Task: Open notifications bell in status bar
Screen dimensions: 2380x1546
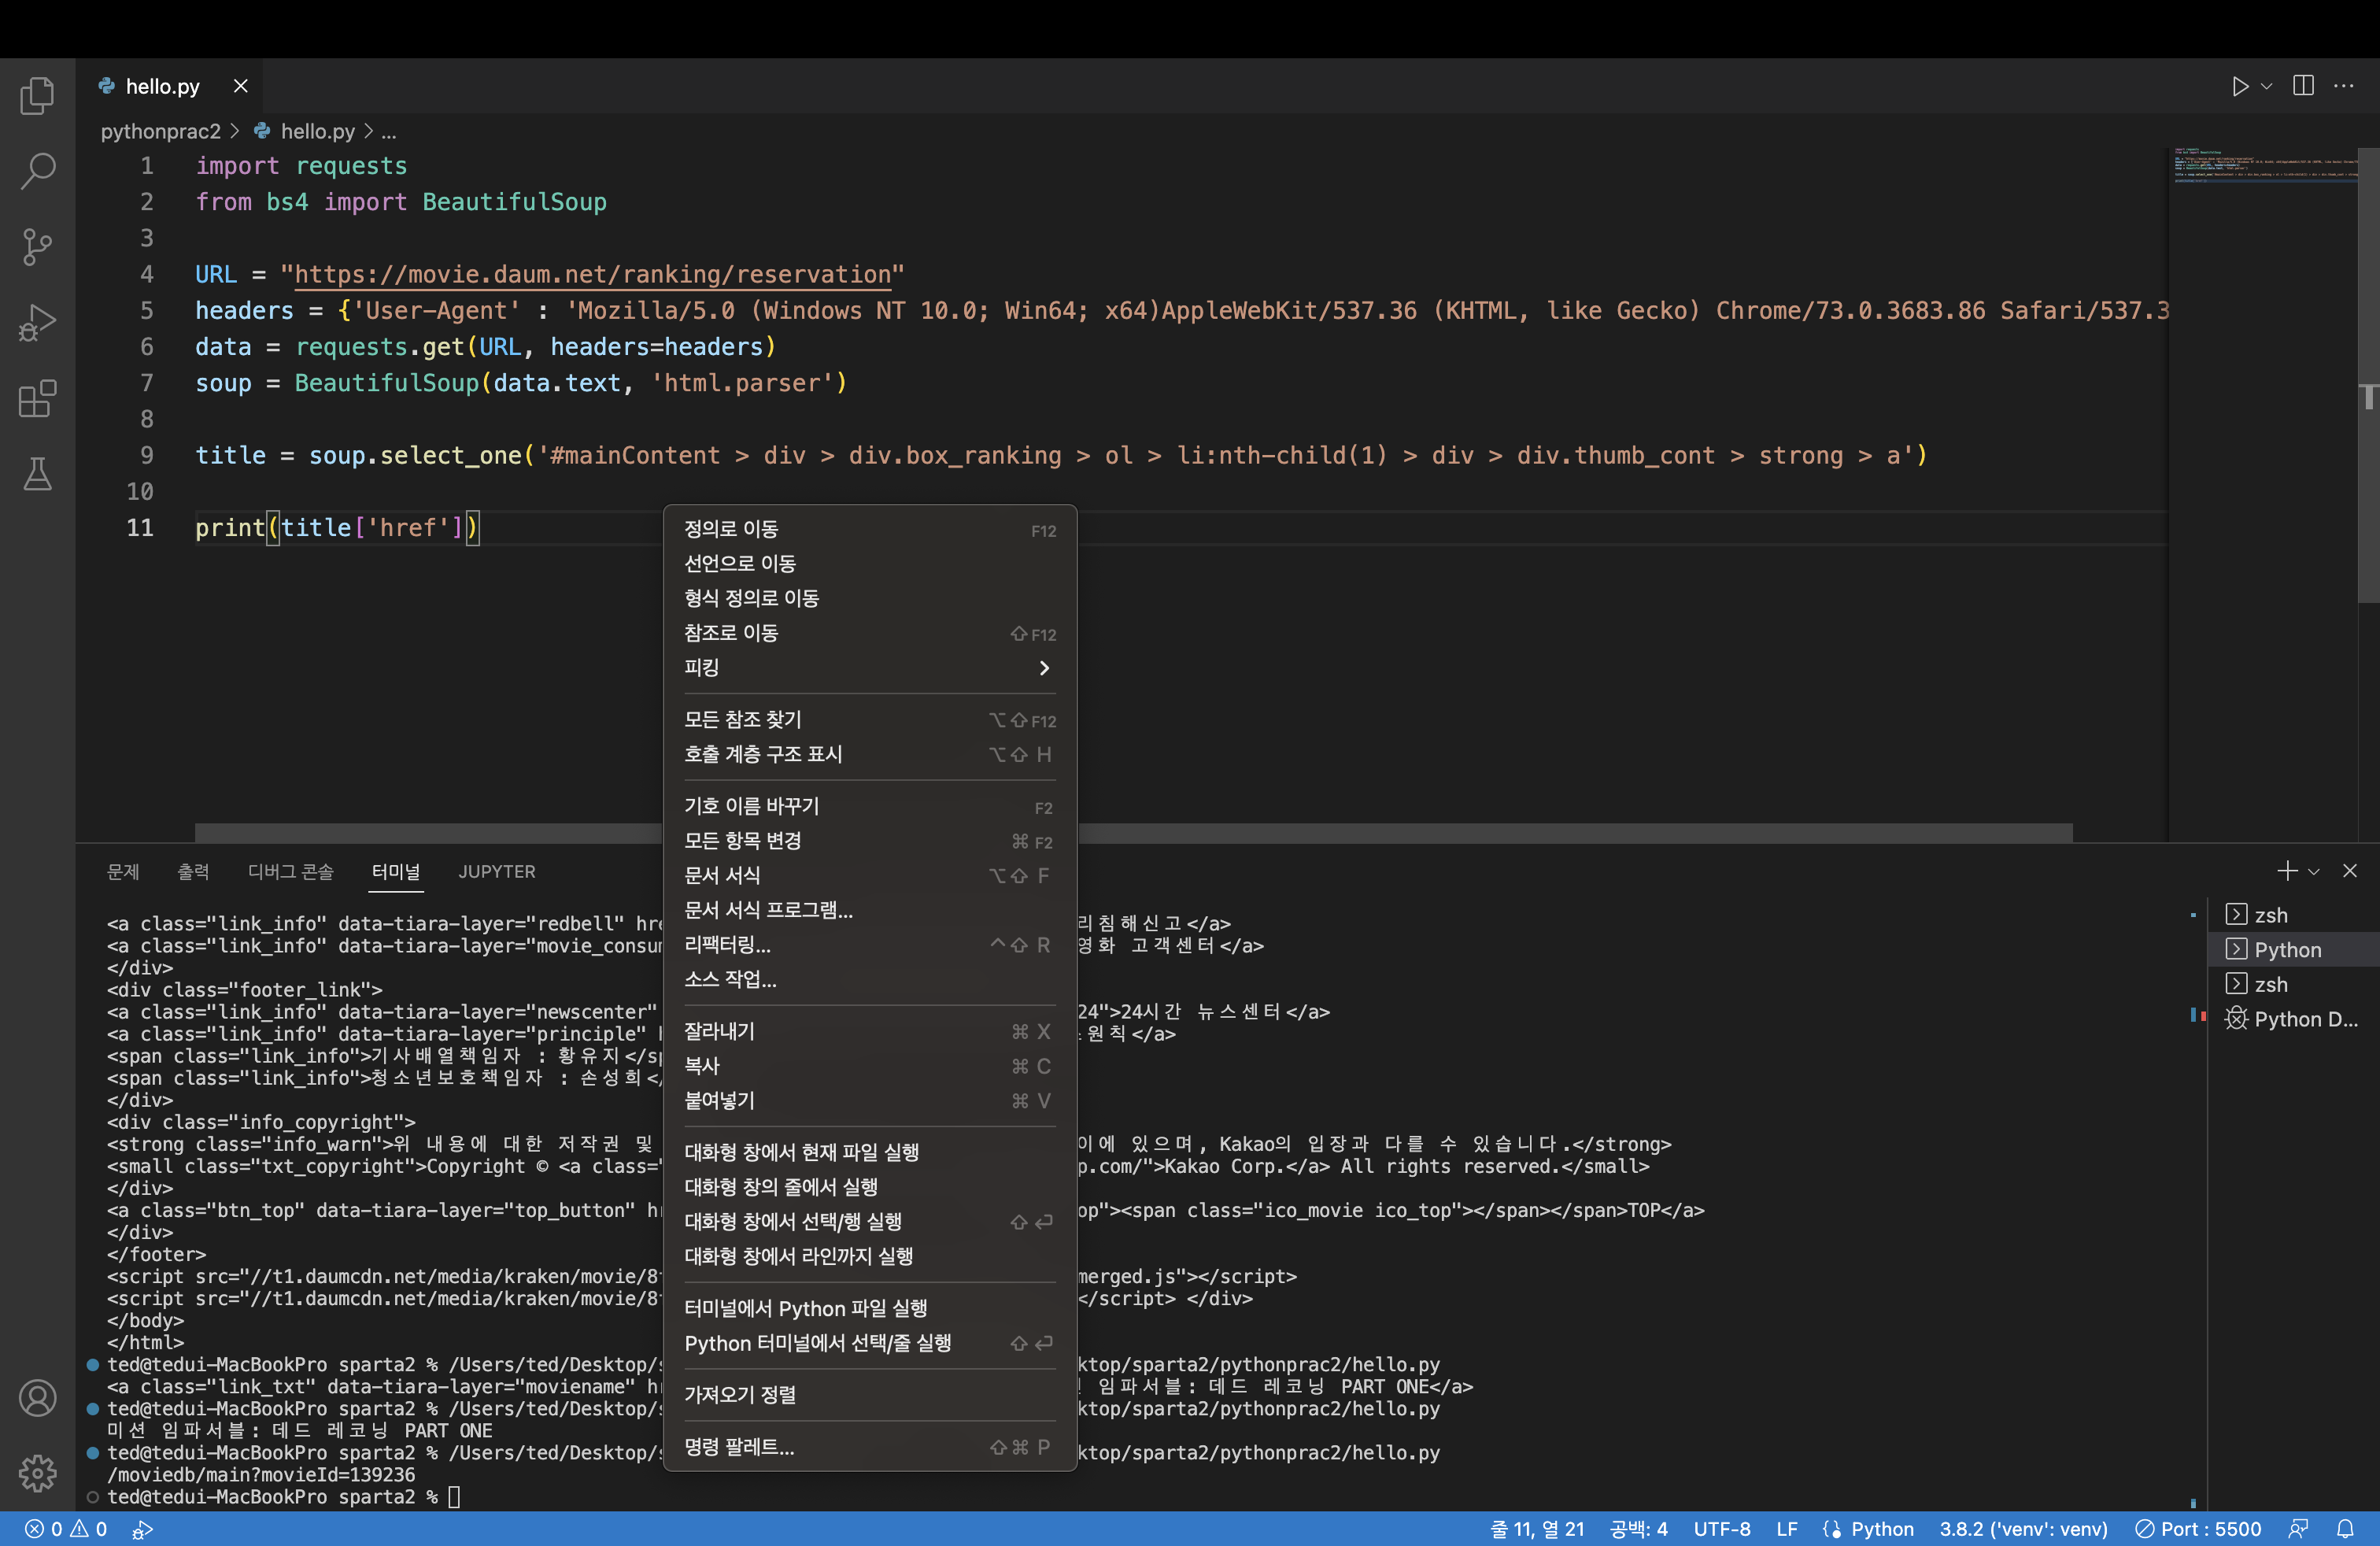Action: click(x=2345, y=1529)
